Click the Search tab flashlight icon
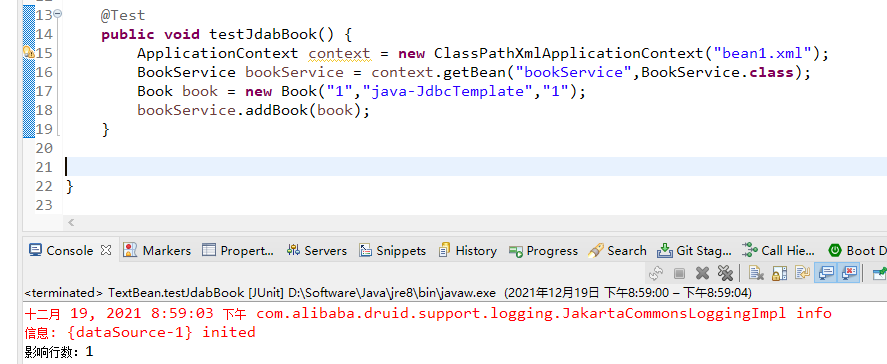887x364 pixels. (x=596, y=250)
